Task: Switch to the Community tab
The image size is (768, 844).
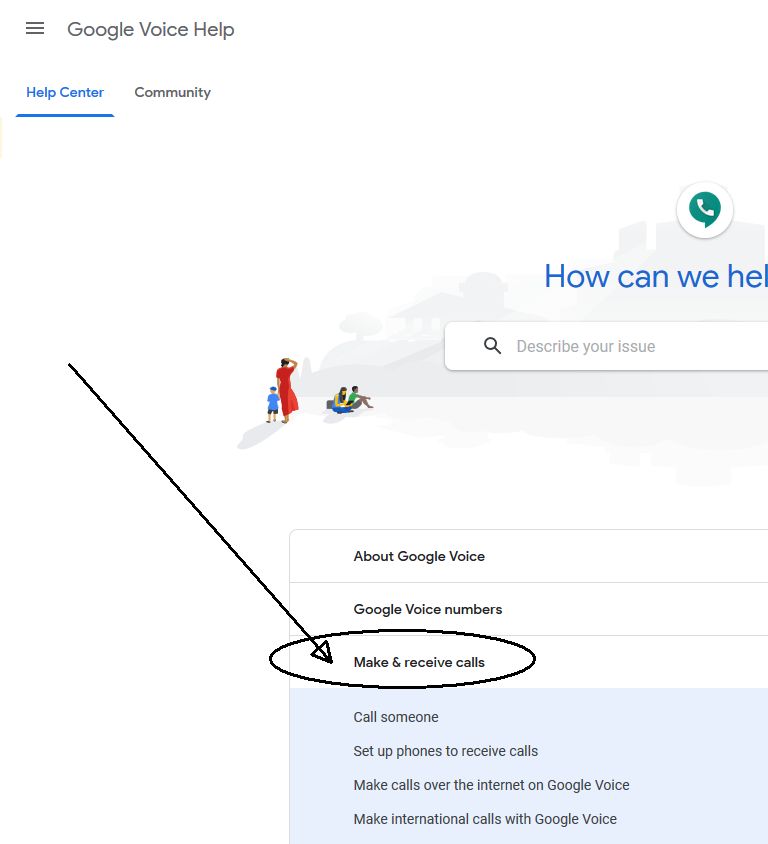Action: point(172,93)
